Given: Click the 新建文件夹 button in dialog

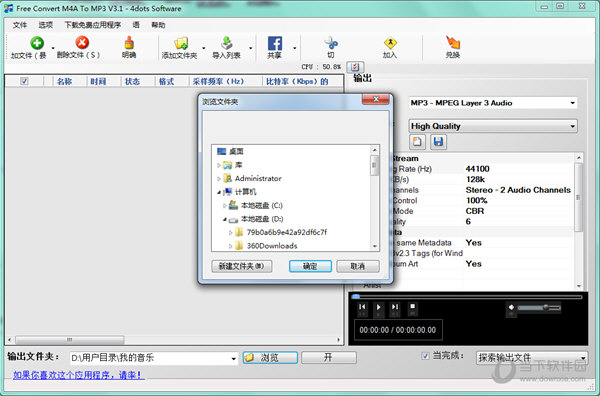Looking at the screenshot, I should (242, 266).
